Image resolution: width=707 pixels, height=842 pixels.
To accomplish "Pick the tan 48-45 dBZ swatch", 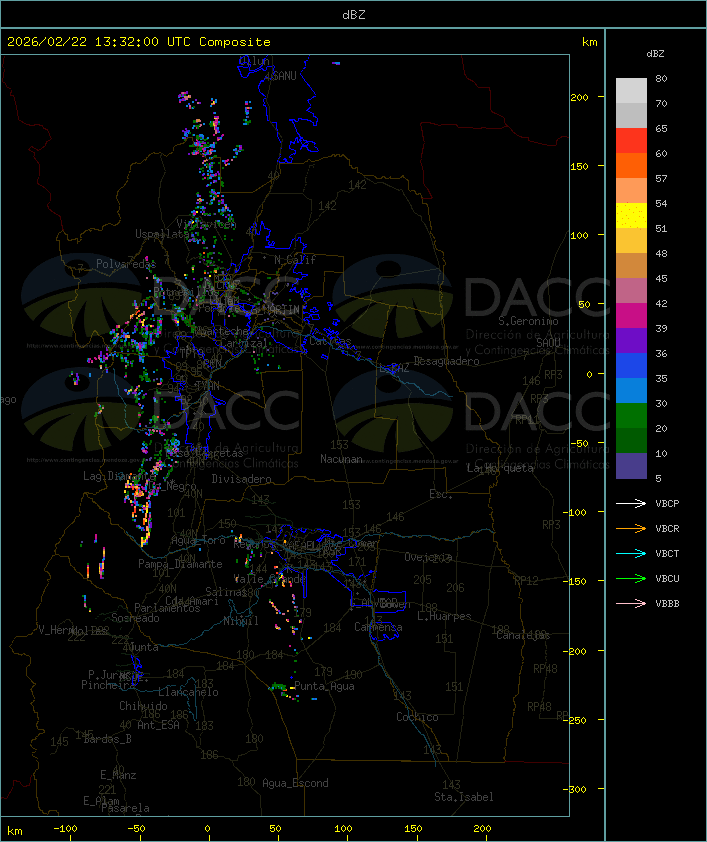I will pos(631,265).
